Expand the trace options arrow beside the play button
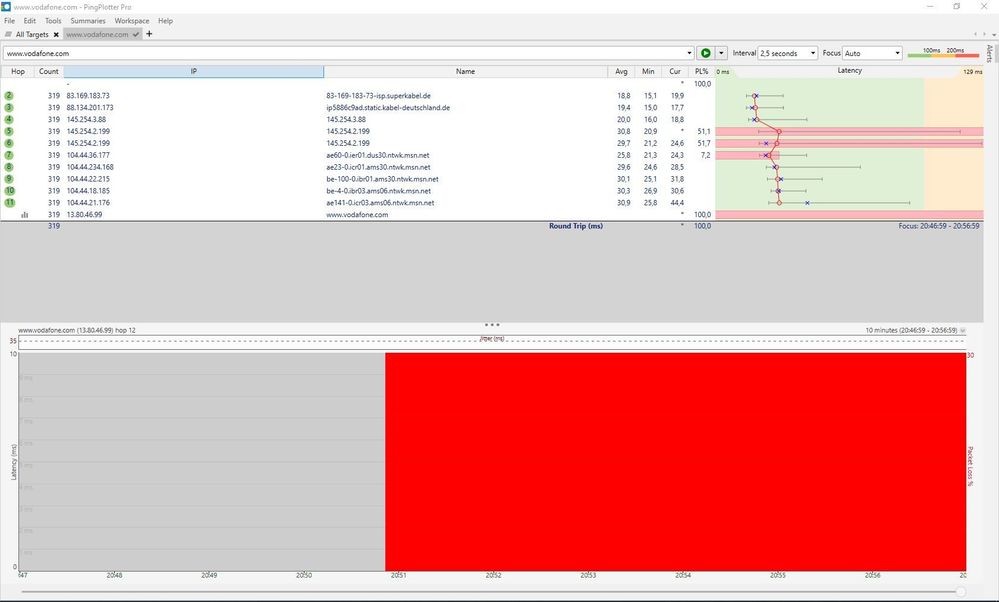This screenshot has height=602, width=999. point(720,53)
